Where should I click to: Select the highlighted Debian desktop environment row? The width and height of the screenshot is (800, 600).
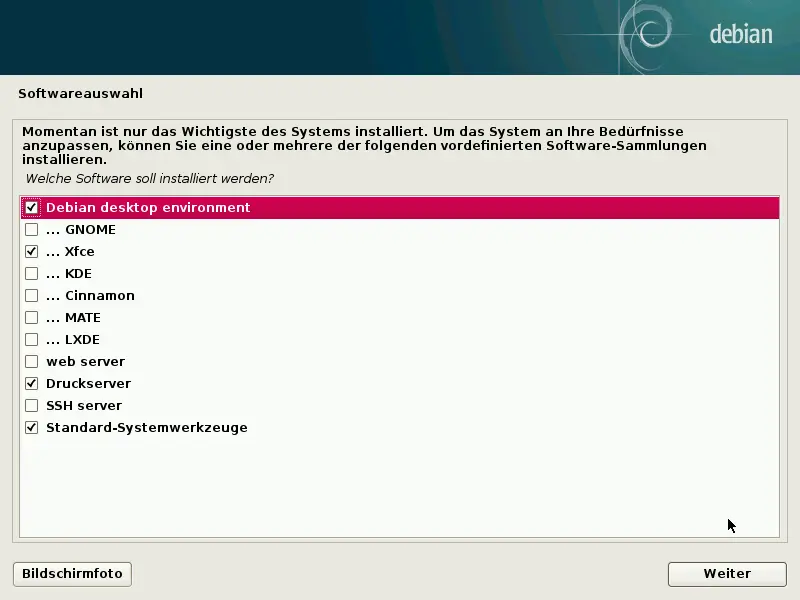pyautogui.click(x=150, y=207)
